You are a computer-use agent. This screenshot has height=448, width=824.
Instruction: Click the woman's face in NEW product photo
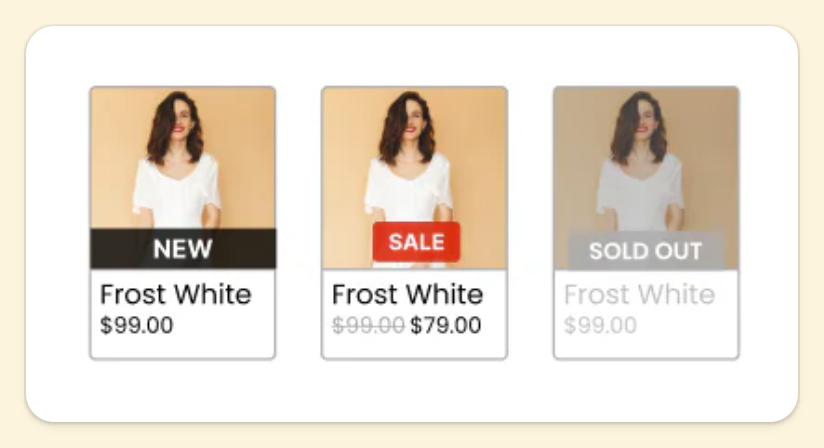coord(177,118)
